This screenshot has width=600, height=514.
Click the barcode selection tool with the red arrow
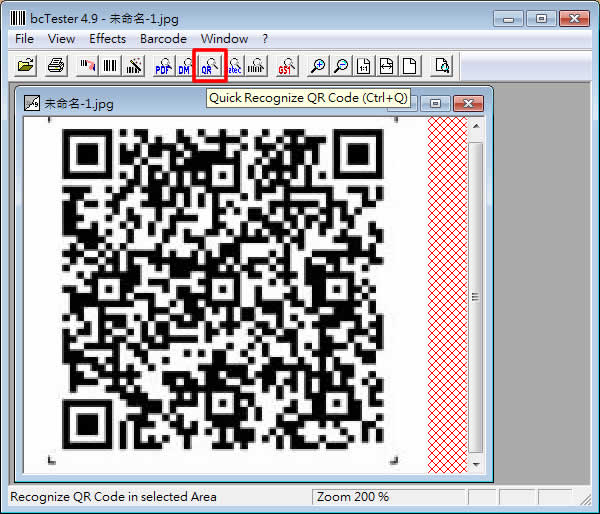coord(87,66)
